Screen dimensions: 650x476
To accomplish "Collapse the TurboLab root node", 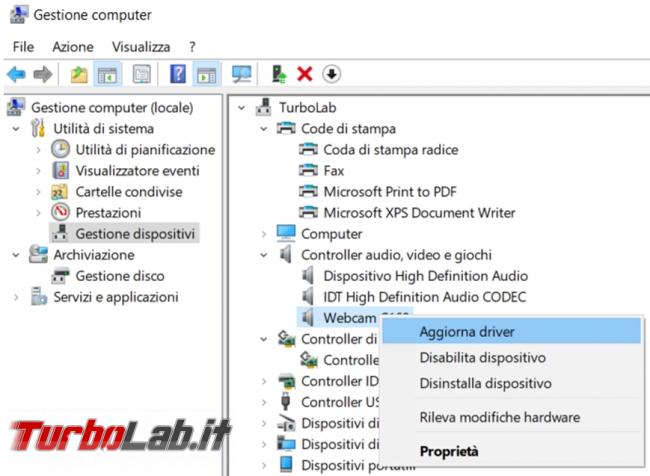I will coord(241,108).
